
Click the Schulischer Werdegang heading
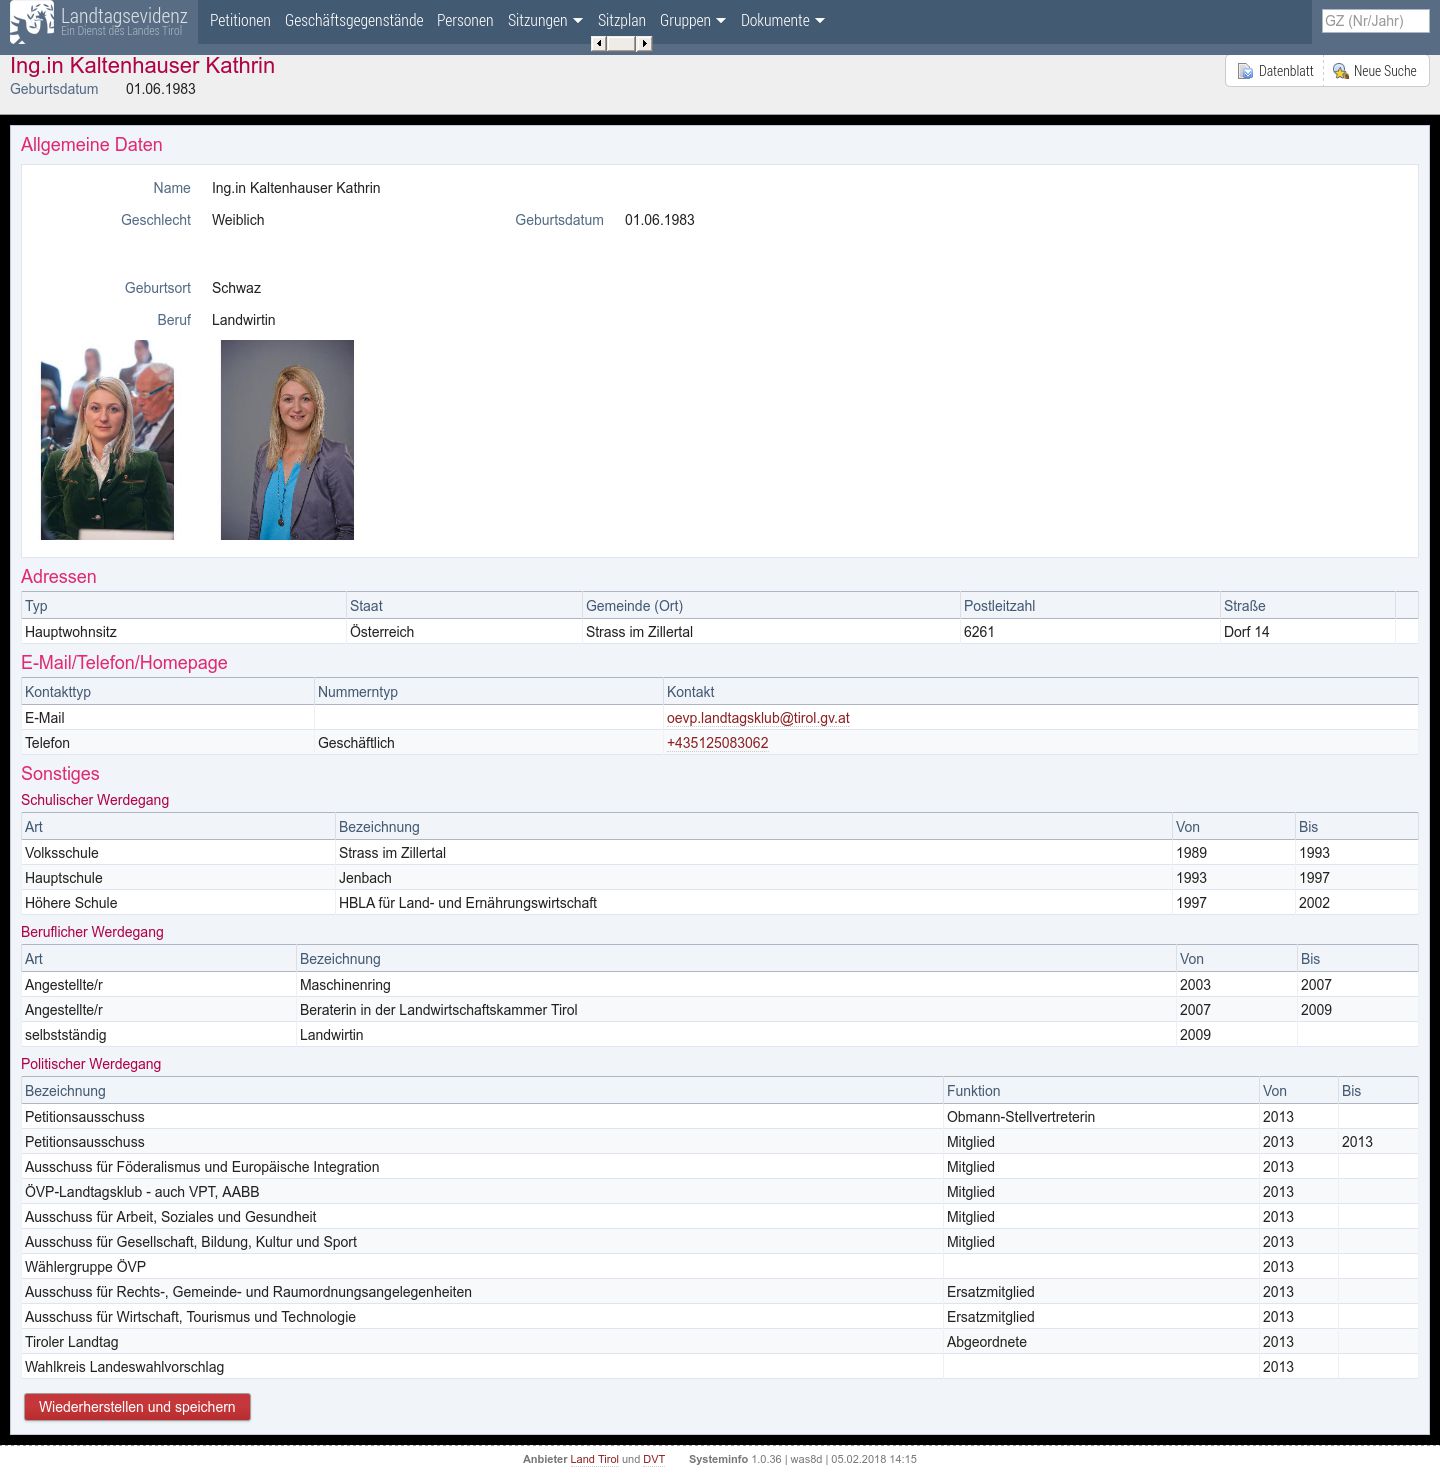(x=95, y=800)
